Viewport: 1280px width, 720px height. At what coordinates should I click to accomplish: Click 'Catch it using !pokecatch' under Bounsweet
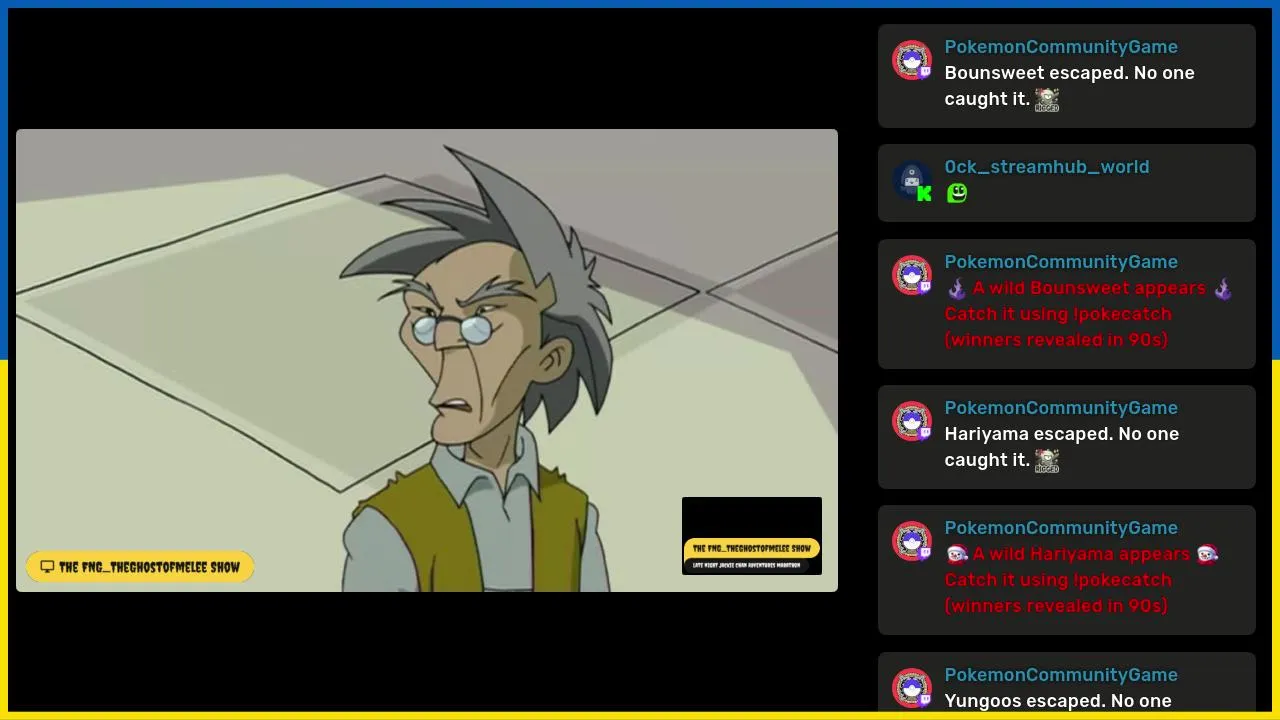click(1058, 314)
